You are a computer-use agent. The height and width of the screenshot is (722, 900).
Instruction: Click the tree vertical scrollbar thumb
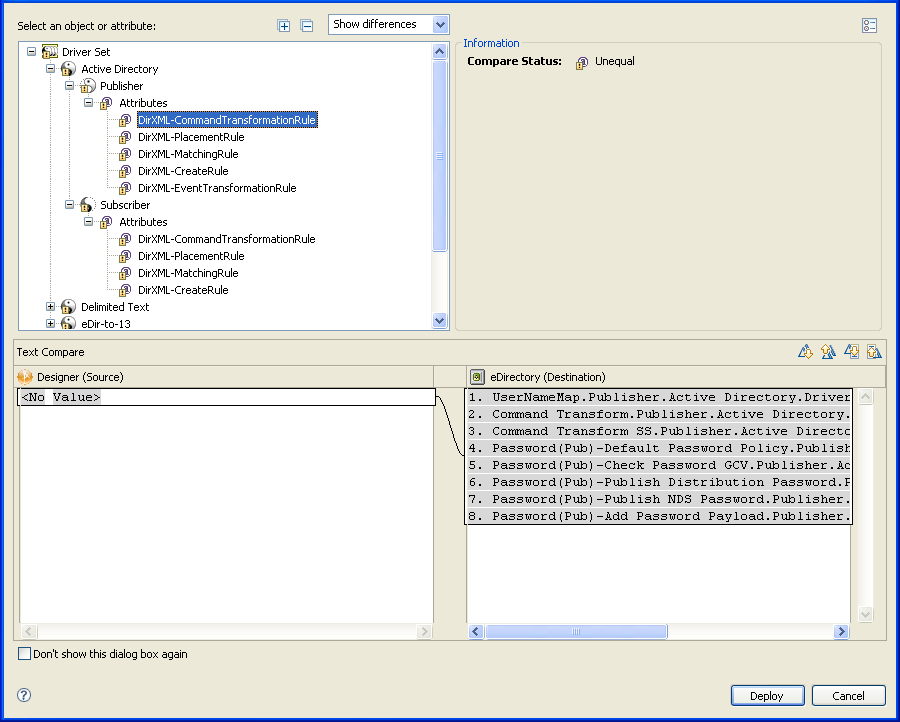[440, 156]
